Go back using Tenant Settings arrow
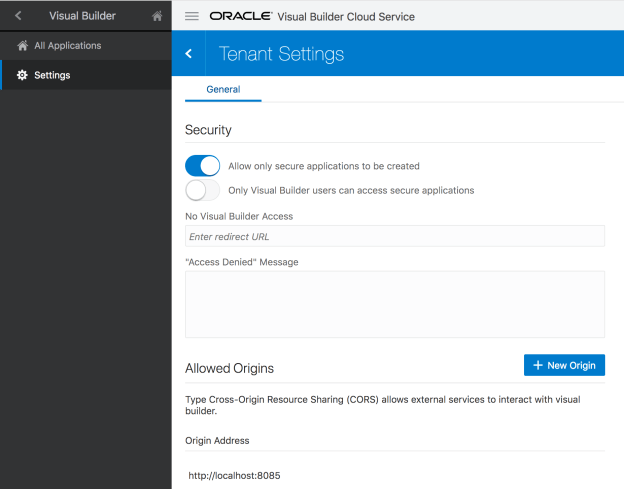The height and width of the screenshot is (489, 624). point(189,54)
